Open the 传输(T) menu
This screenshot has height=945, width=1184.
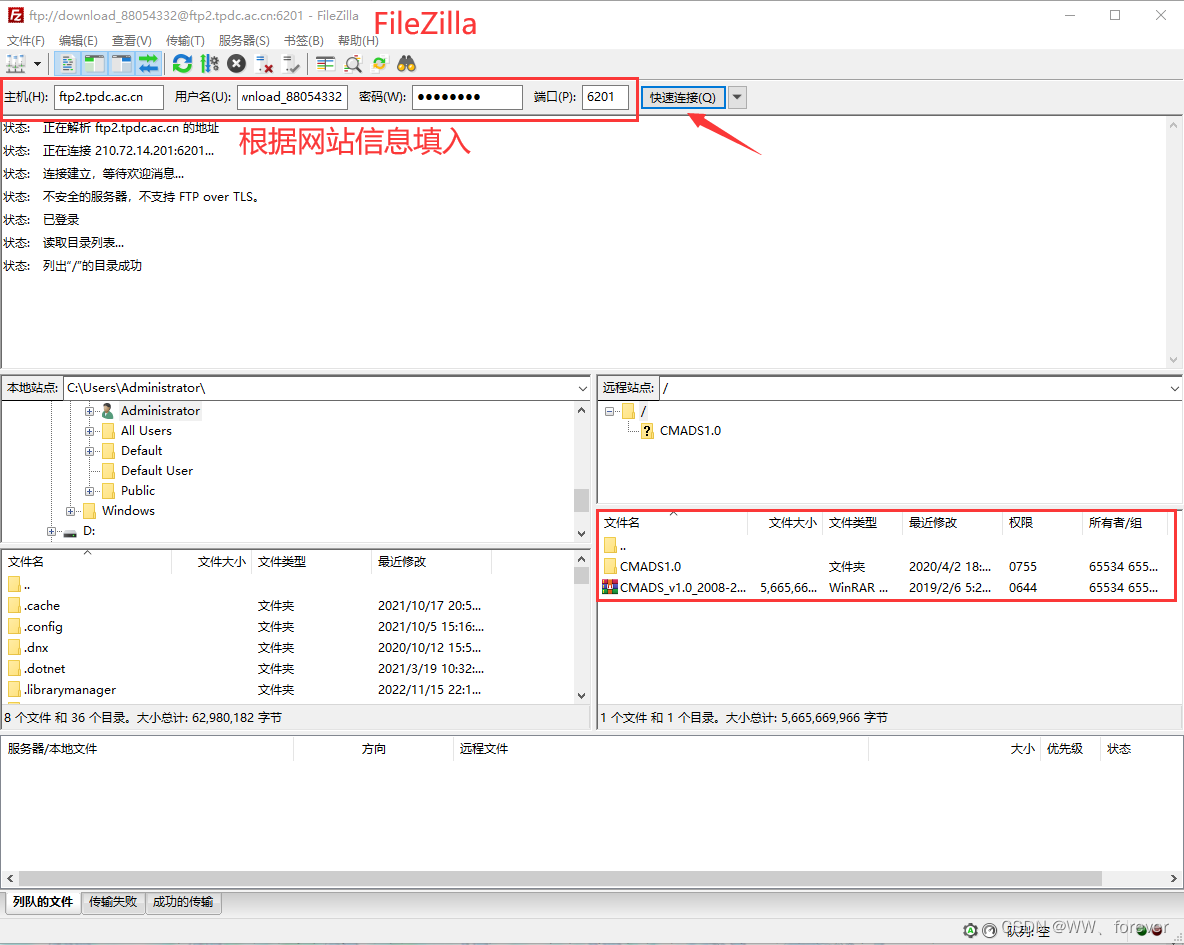(185, 40)
